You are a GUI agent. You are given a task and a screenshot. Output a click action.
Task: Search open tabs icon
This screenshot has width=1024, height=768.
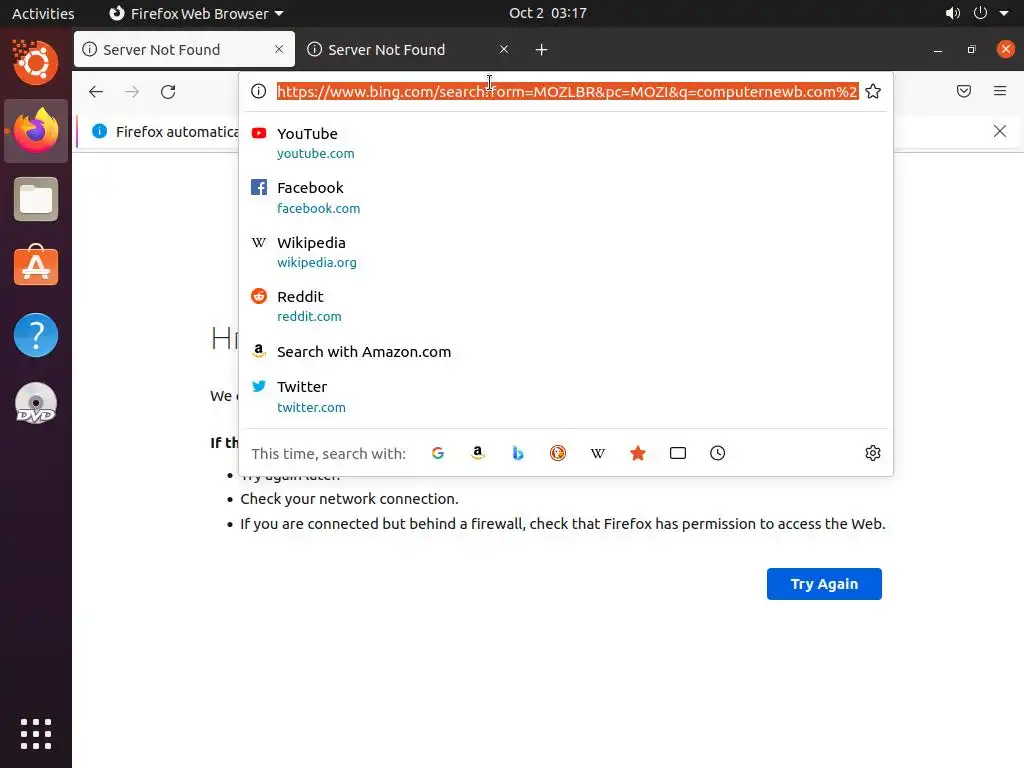click(678, 453)
